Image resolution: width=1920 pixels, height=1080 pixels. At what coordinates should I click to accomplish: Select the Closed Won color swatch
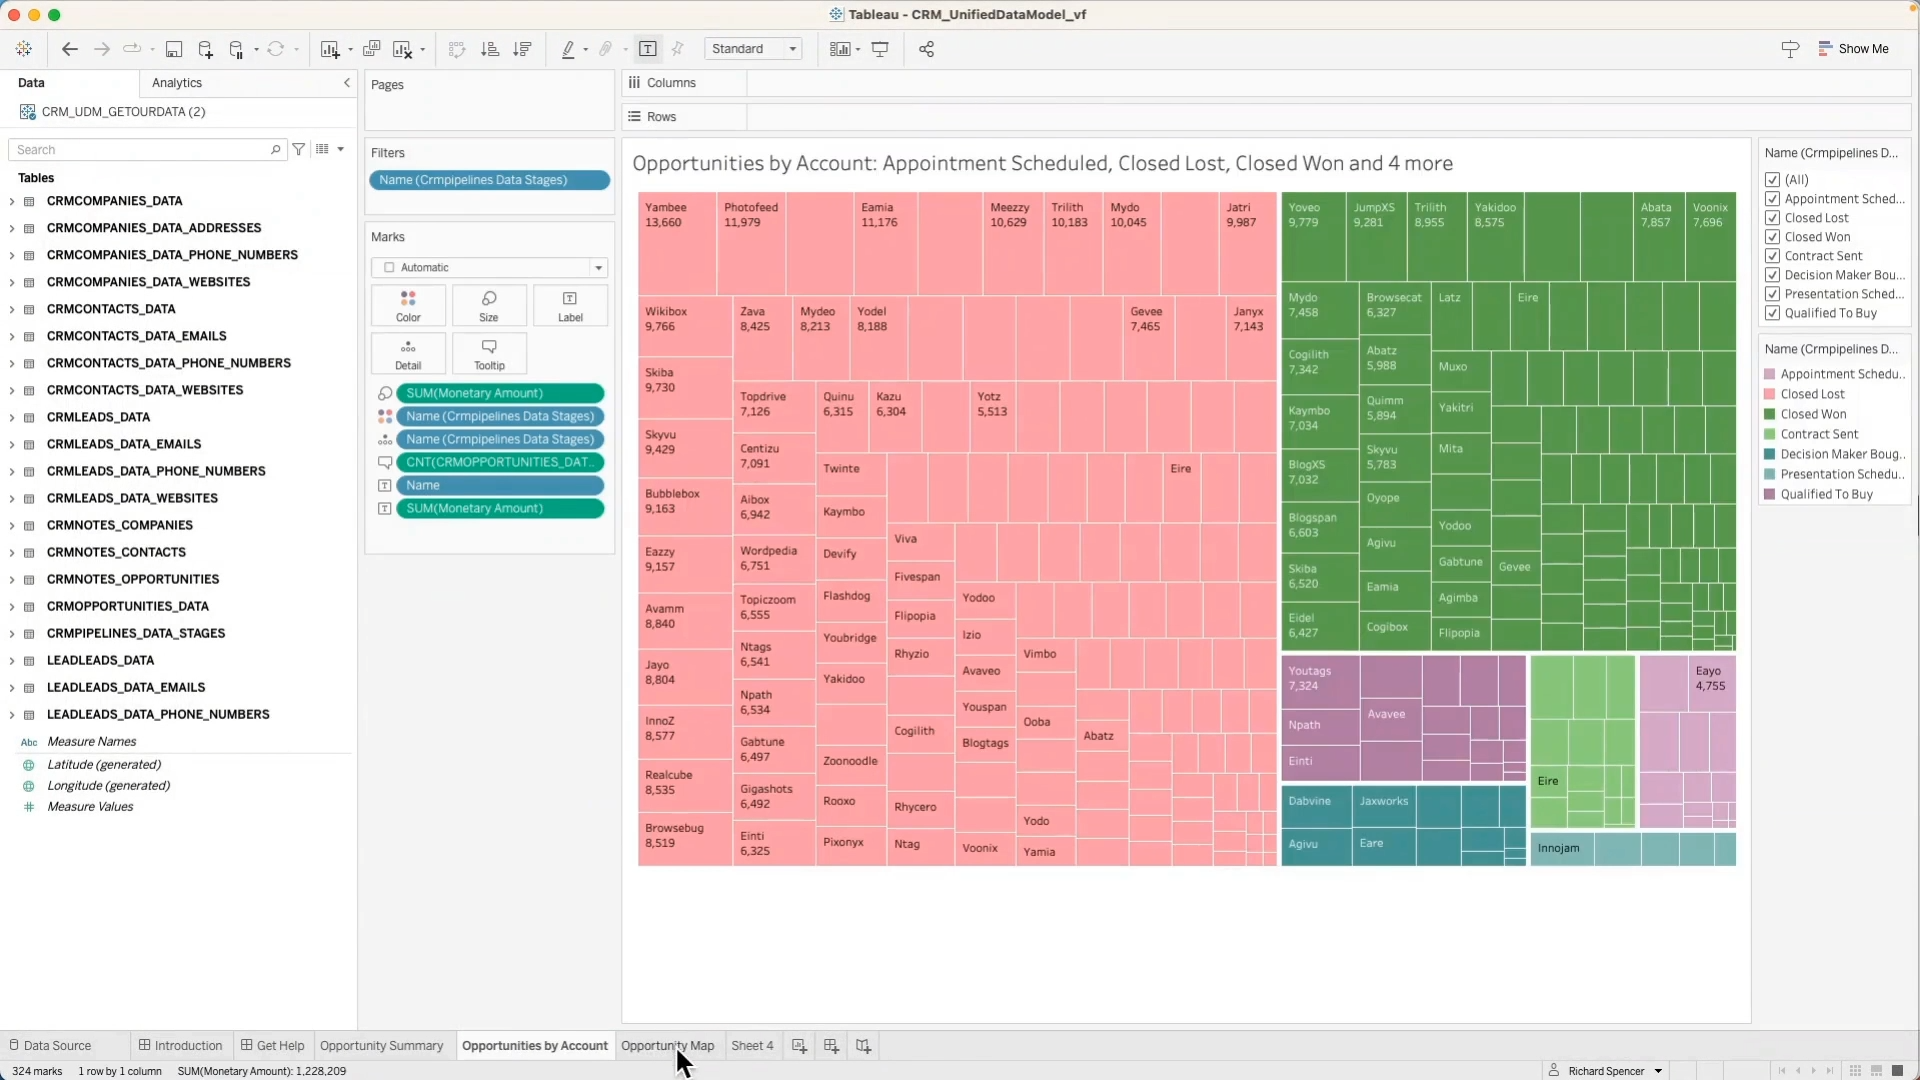pos(1769,414)
